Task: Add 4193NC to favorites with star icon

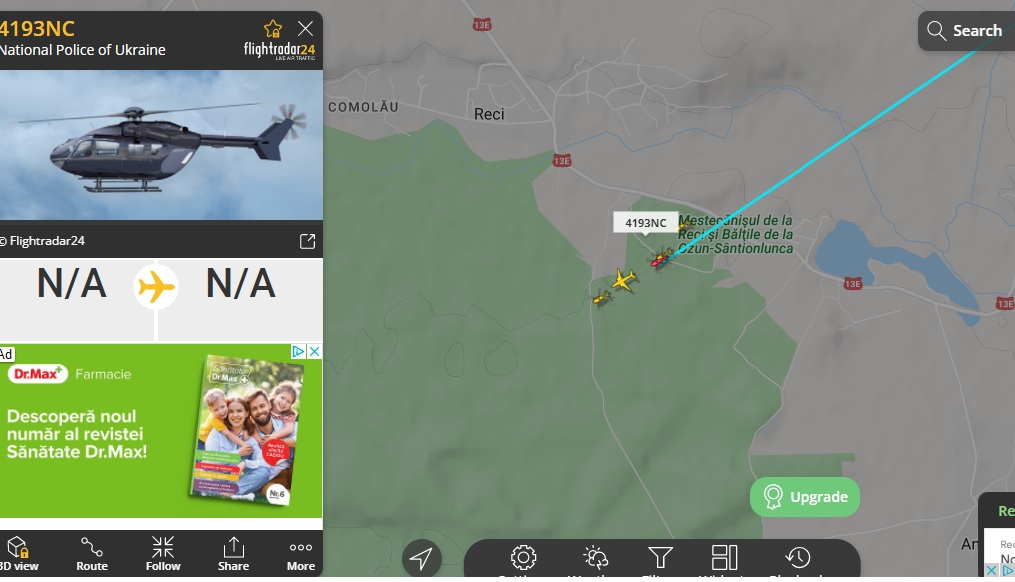Action: [273, 29]
